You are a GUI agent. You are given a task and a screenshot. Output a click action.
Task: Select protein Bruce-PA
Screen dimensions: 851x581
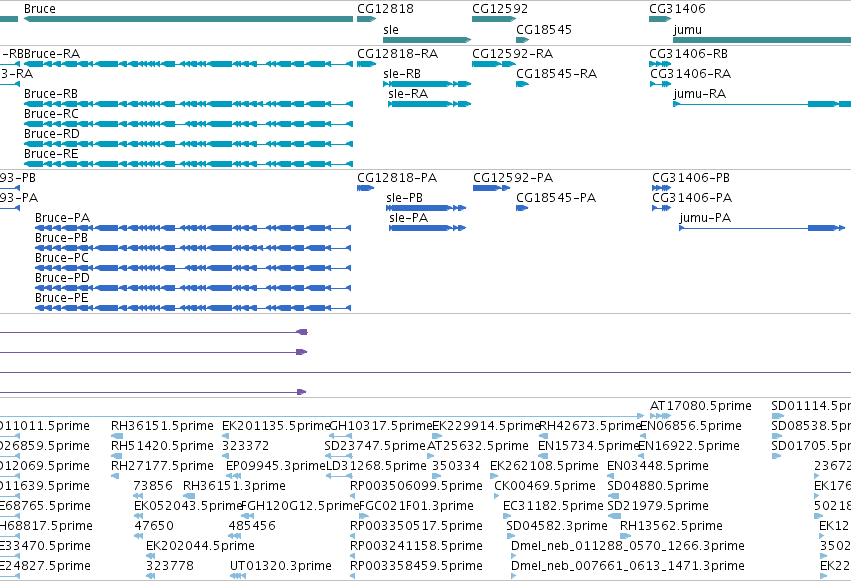pos(193,228)
